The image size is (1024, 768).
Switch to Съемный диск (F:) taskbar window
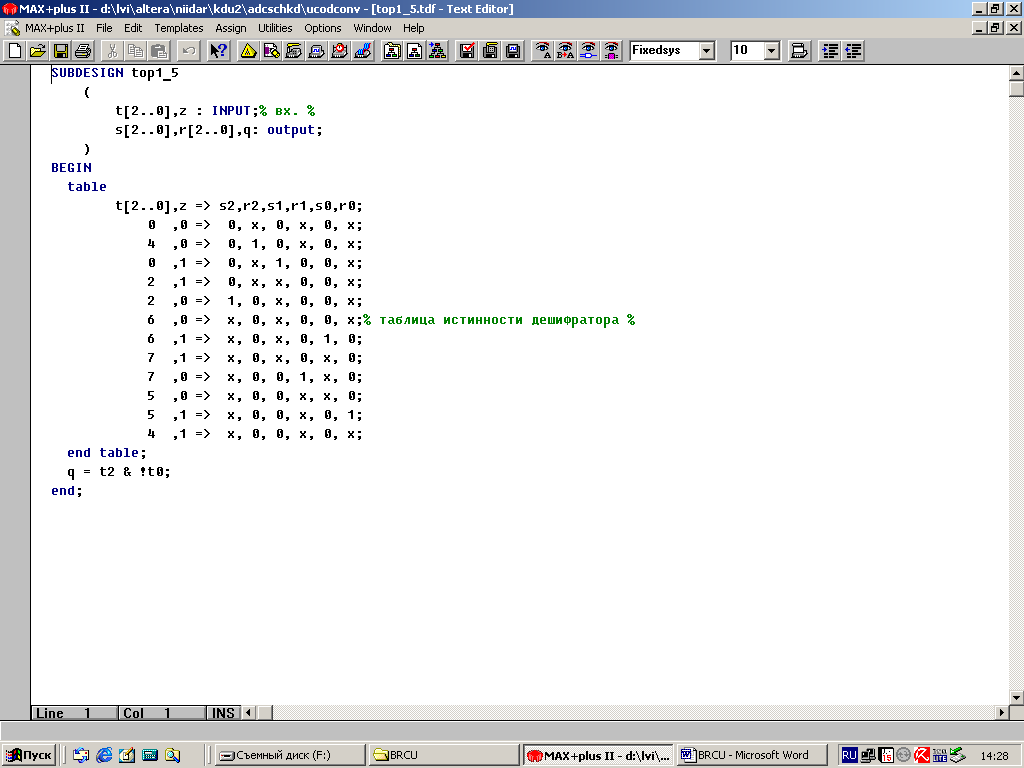coord(290,756)
